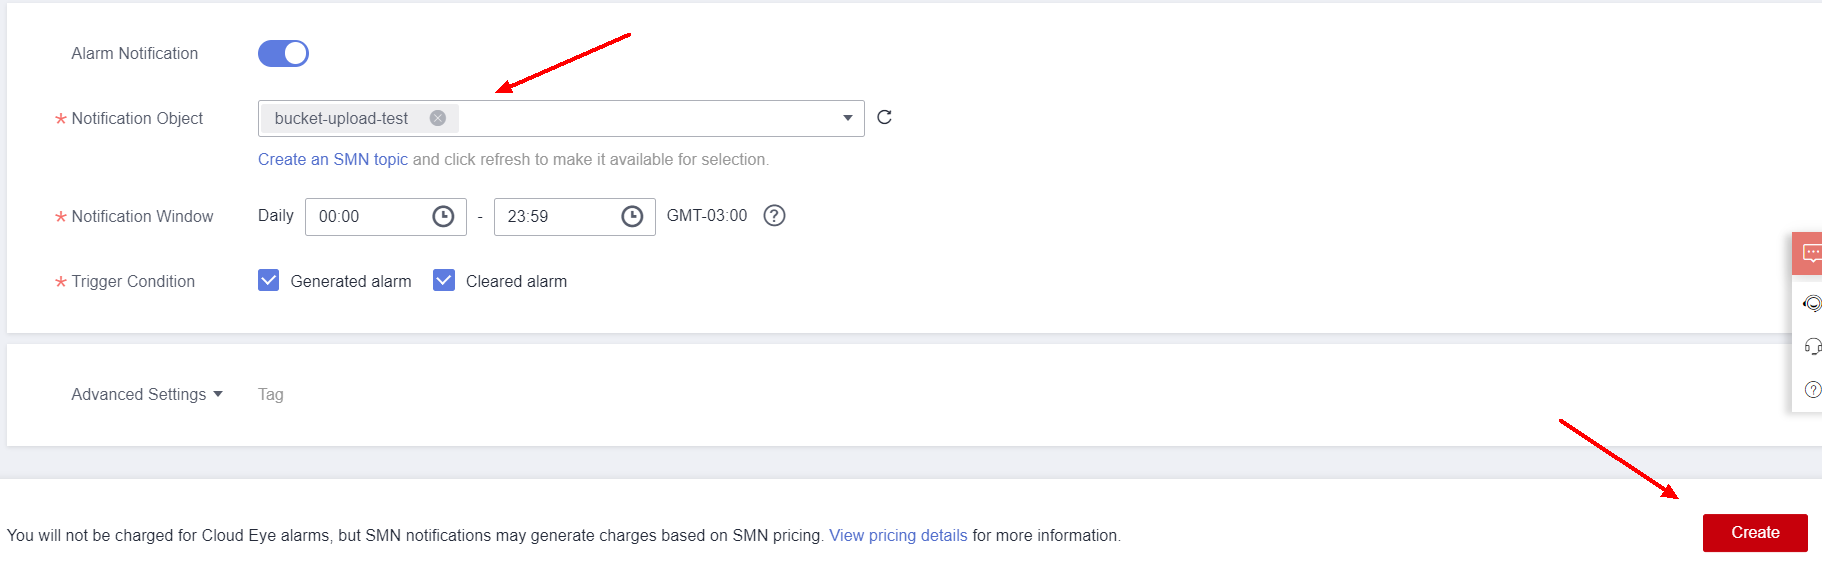Open the red chat feedback icon
Screen dimensions: 1822x573
[1811, 254]
